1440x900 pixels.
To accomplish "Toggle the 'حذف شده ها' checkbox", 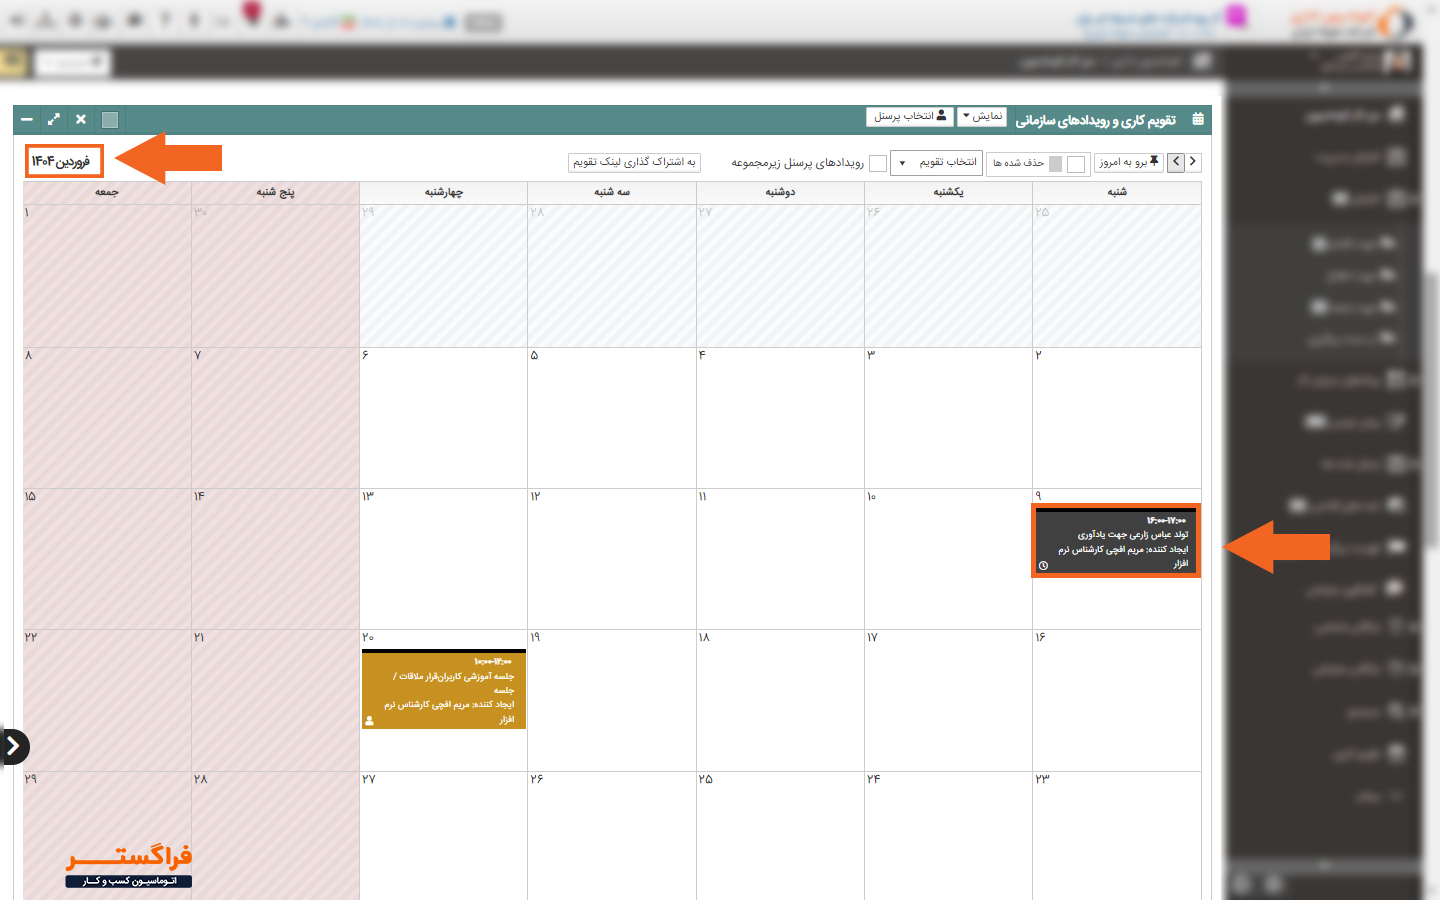I will pos(1076,164).
